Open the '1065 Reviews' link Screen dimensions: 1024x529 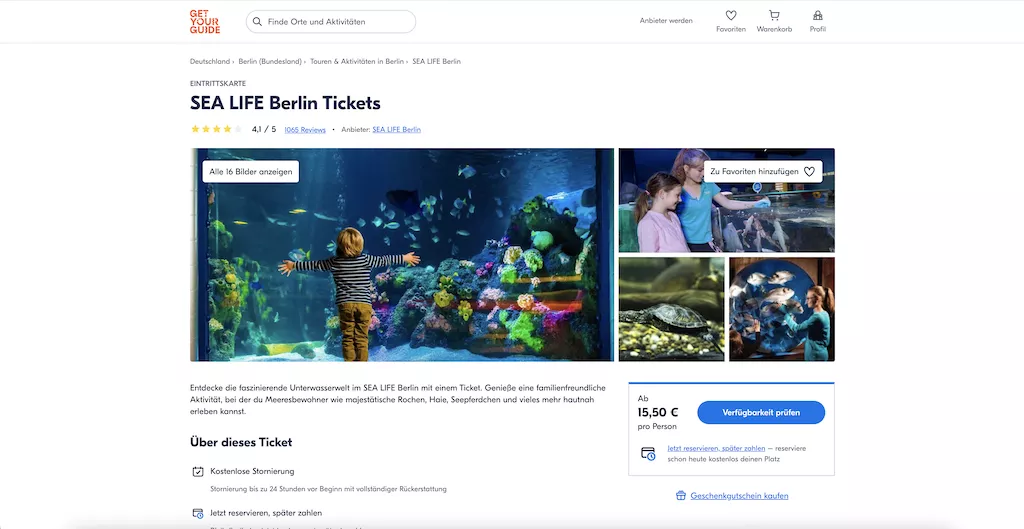[305, 130]
